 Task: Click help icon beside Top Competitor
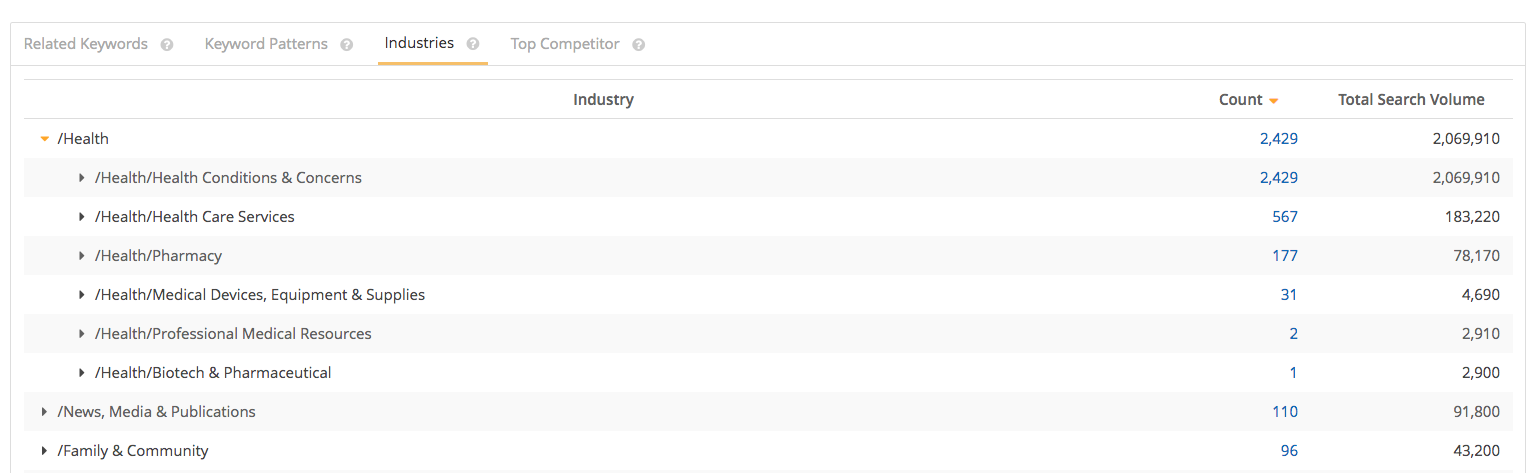pos(639,45)
